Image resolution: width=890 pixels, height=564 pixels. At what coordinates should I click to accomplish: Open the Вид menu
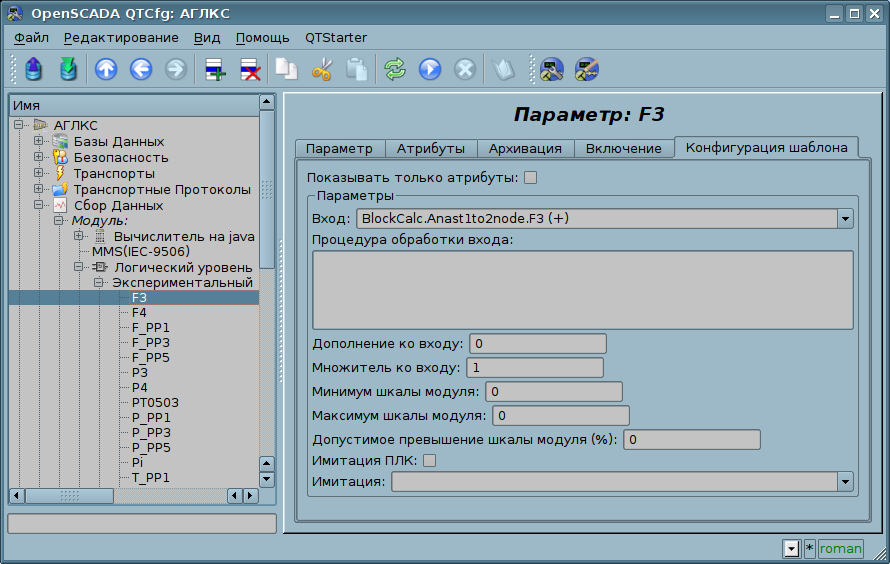(x=207, y=37)
